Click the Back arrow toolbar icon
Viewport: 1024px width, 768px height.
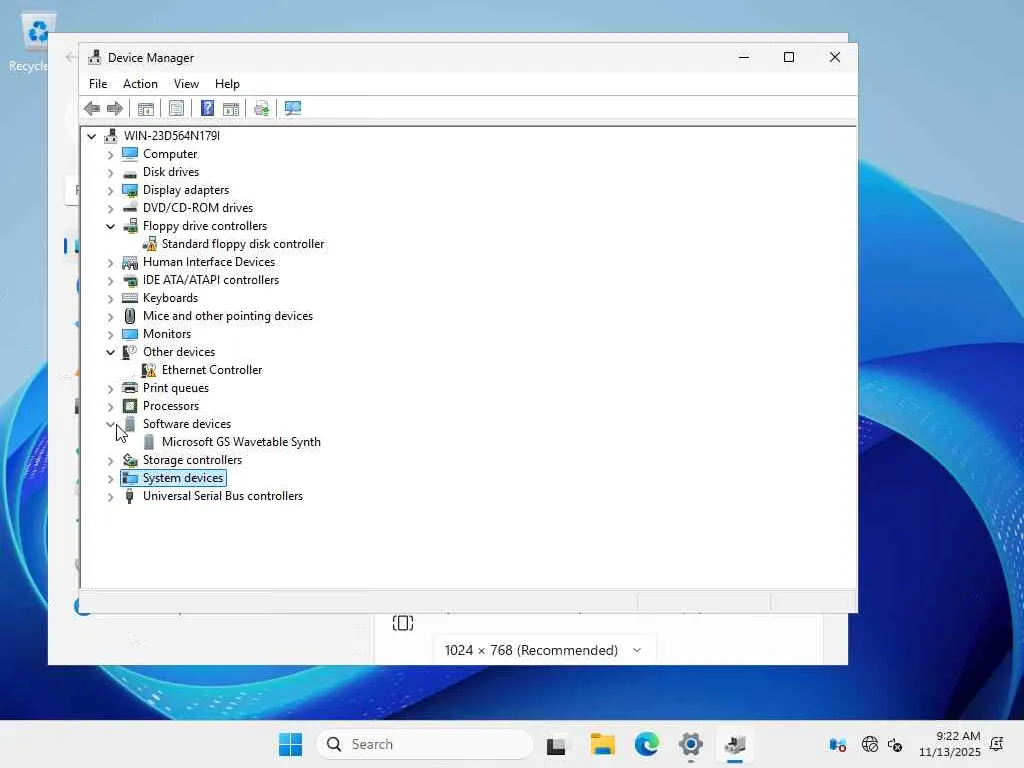92,108
